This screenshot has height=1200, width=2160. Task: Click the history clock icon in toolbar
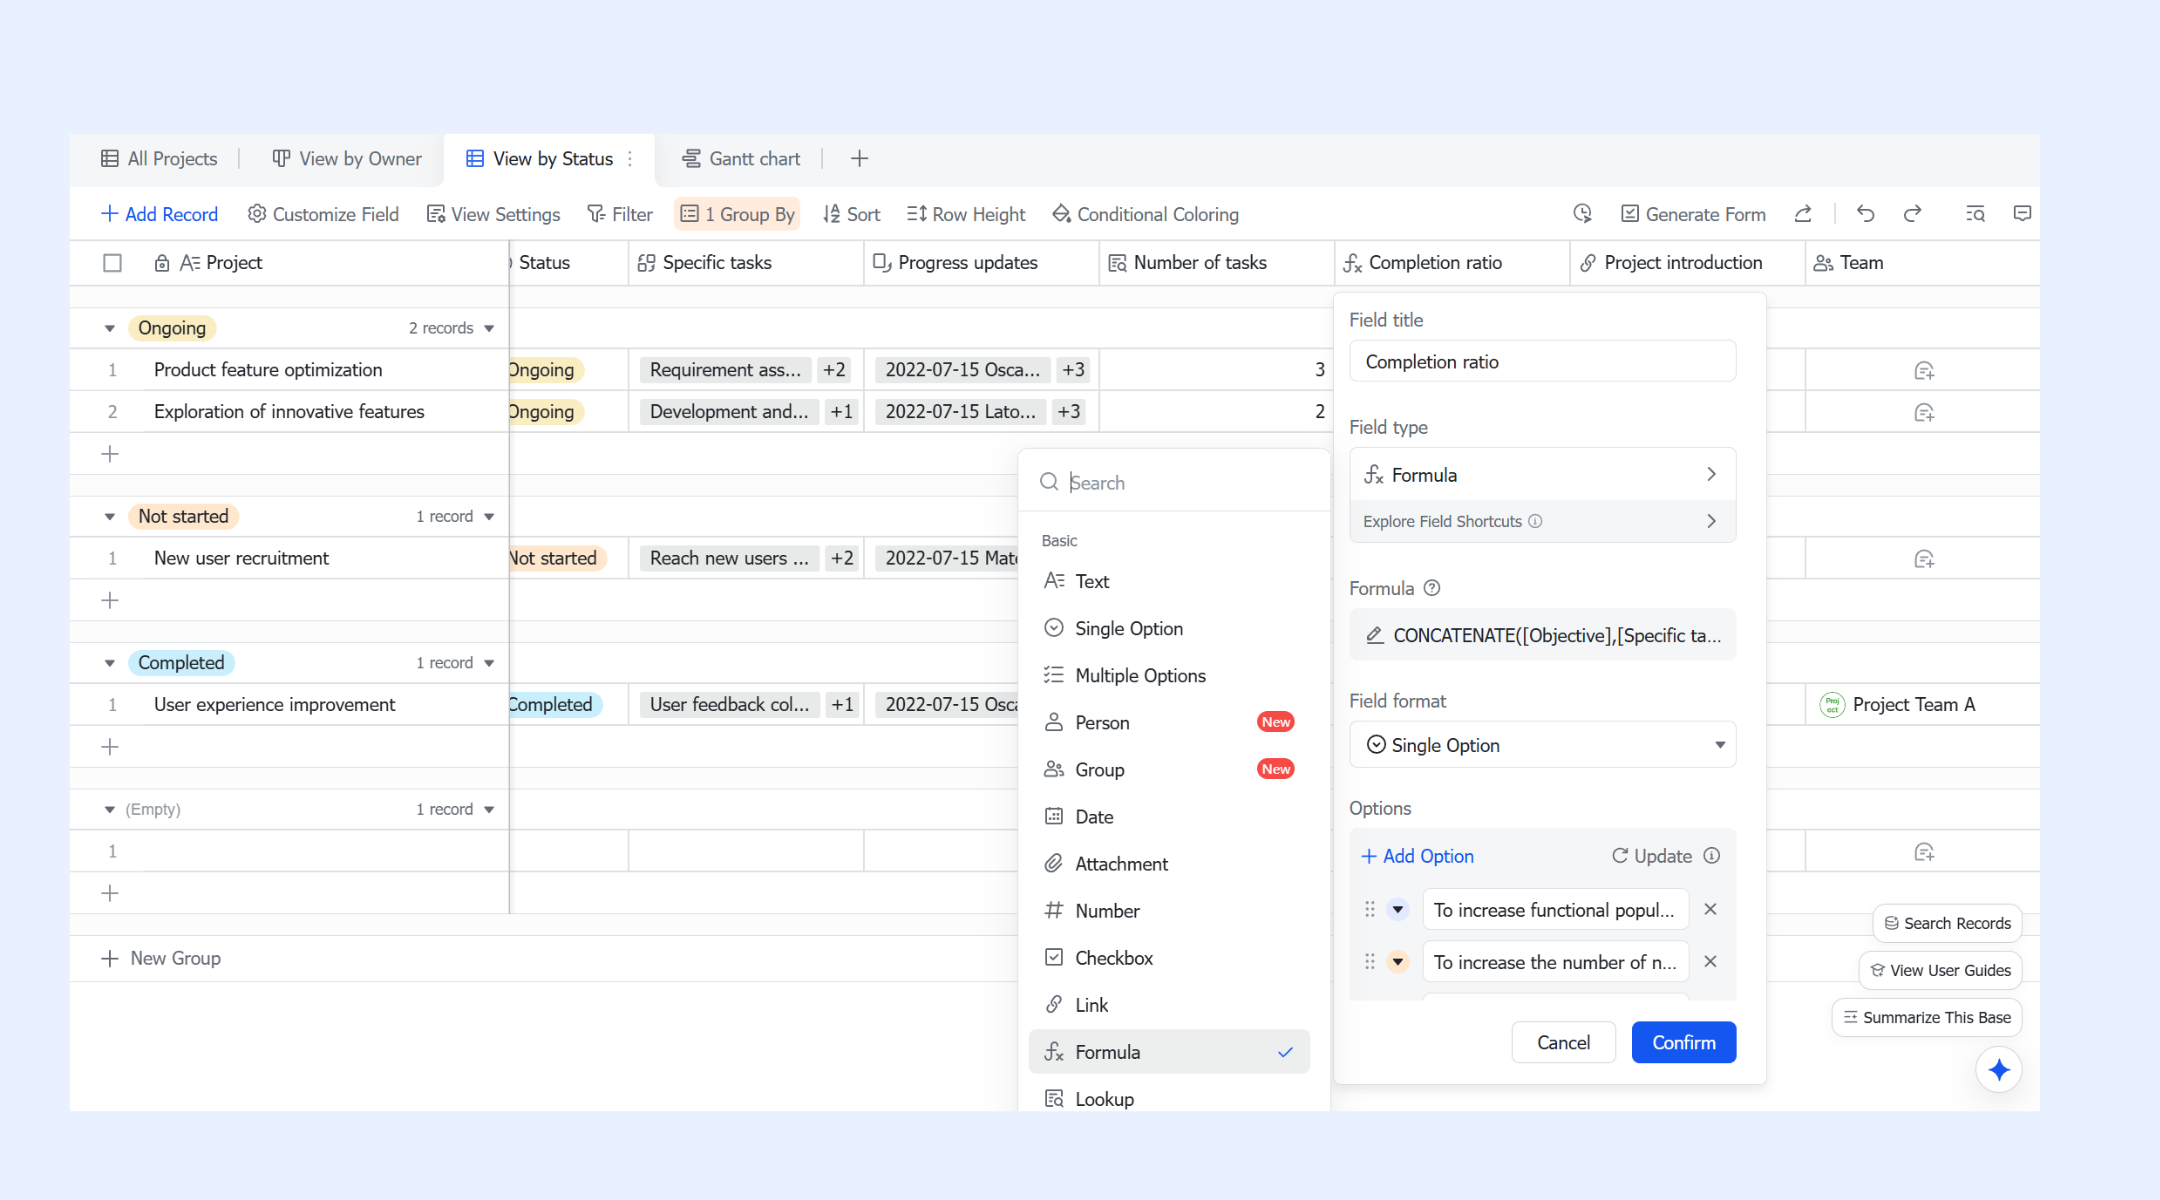point(1582,213)
